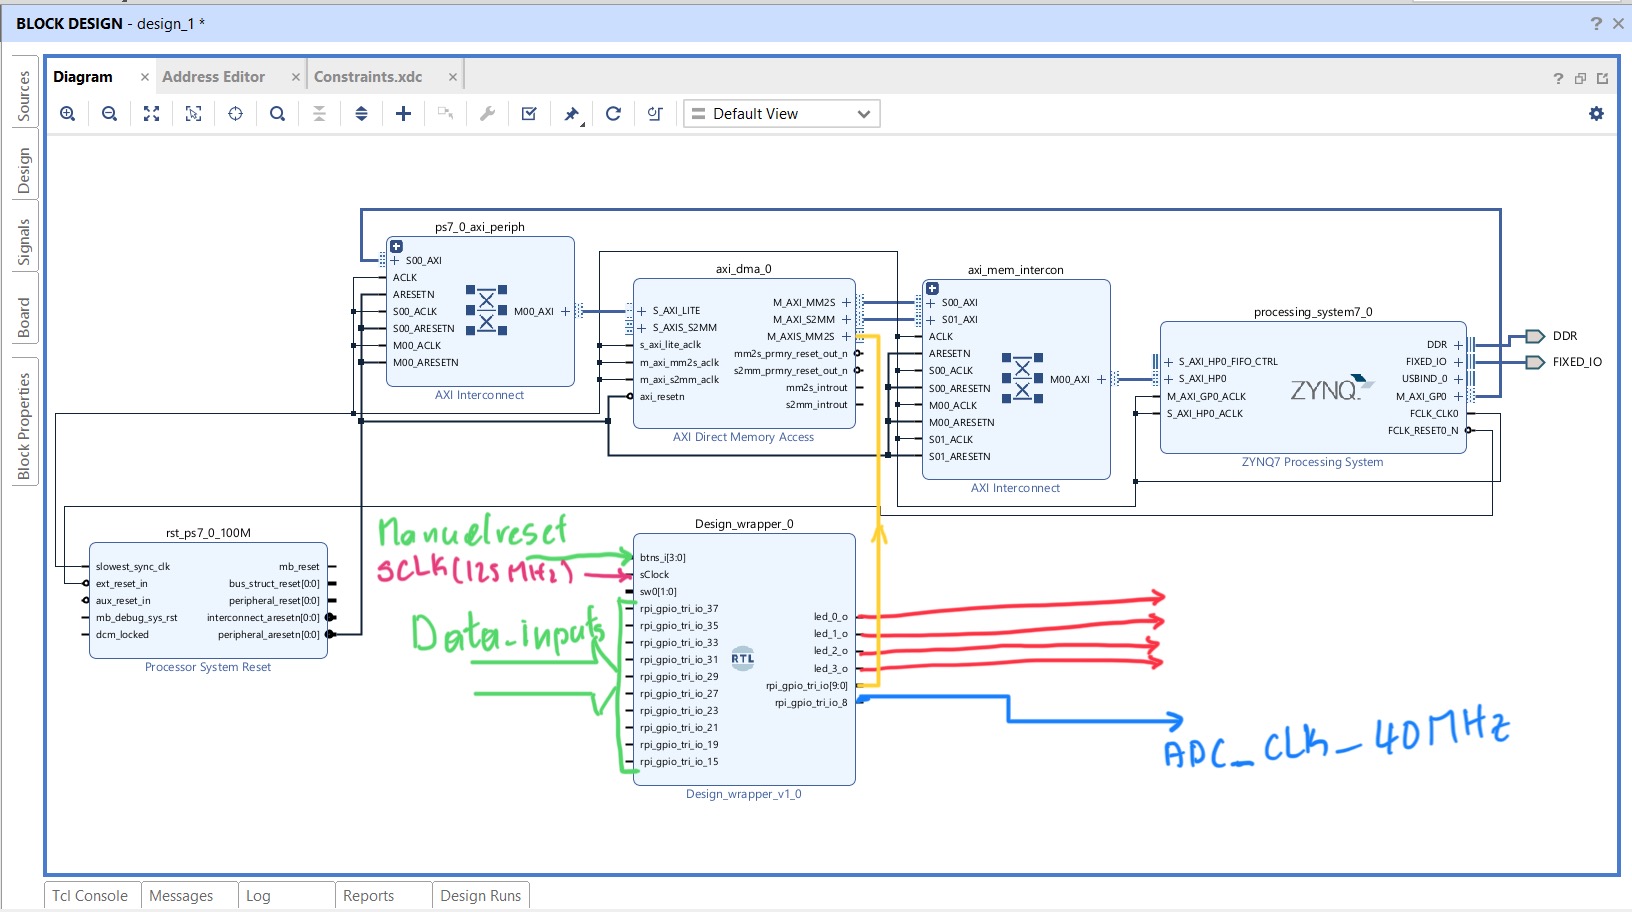
Task: Expand the M_AXI_MM2S interface pin
Action: [846, 302]
